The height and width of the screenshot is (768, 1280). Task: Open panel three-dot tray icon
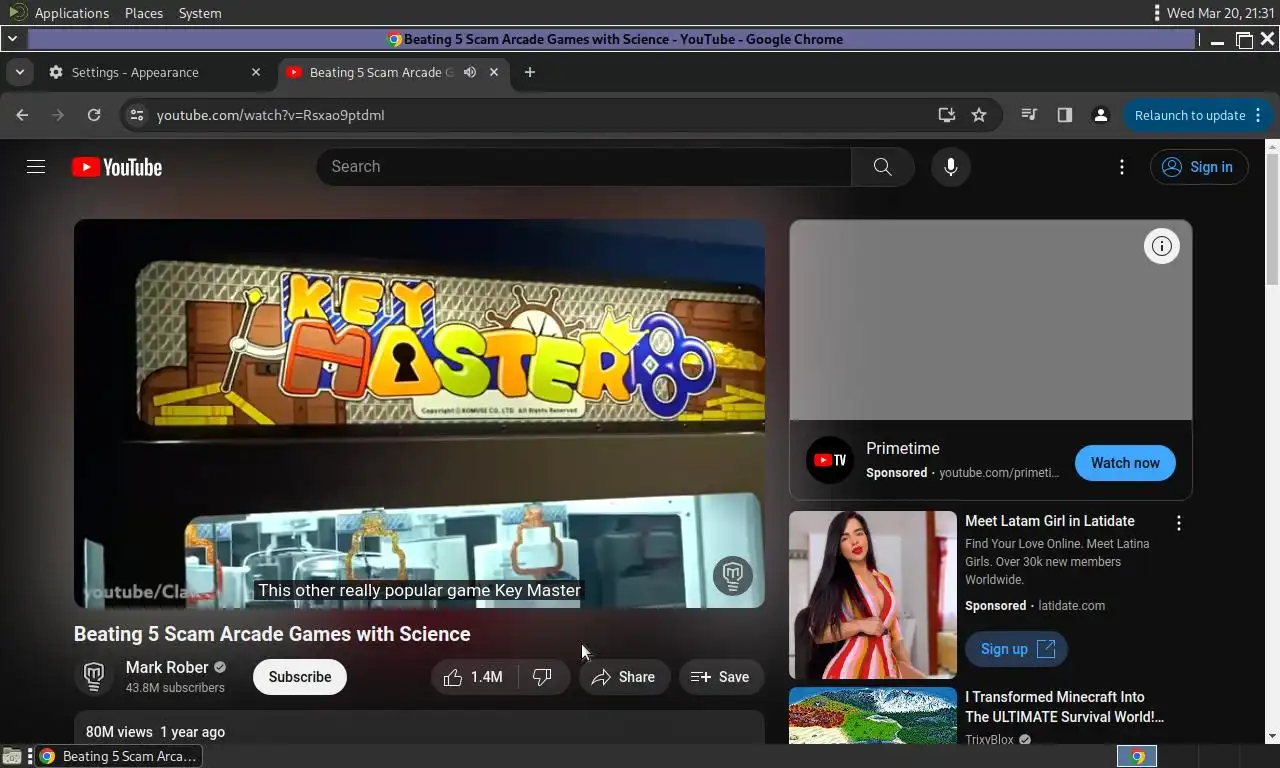tap(1157, 13)
